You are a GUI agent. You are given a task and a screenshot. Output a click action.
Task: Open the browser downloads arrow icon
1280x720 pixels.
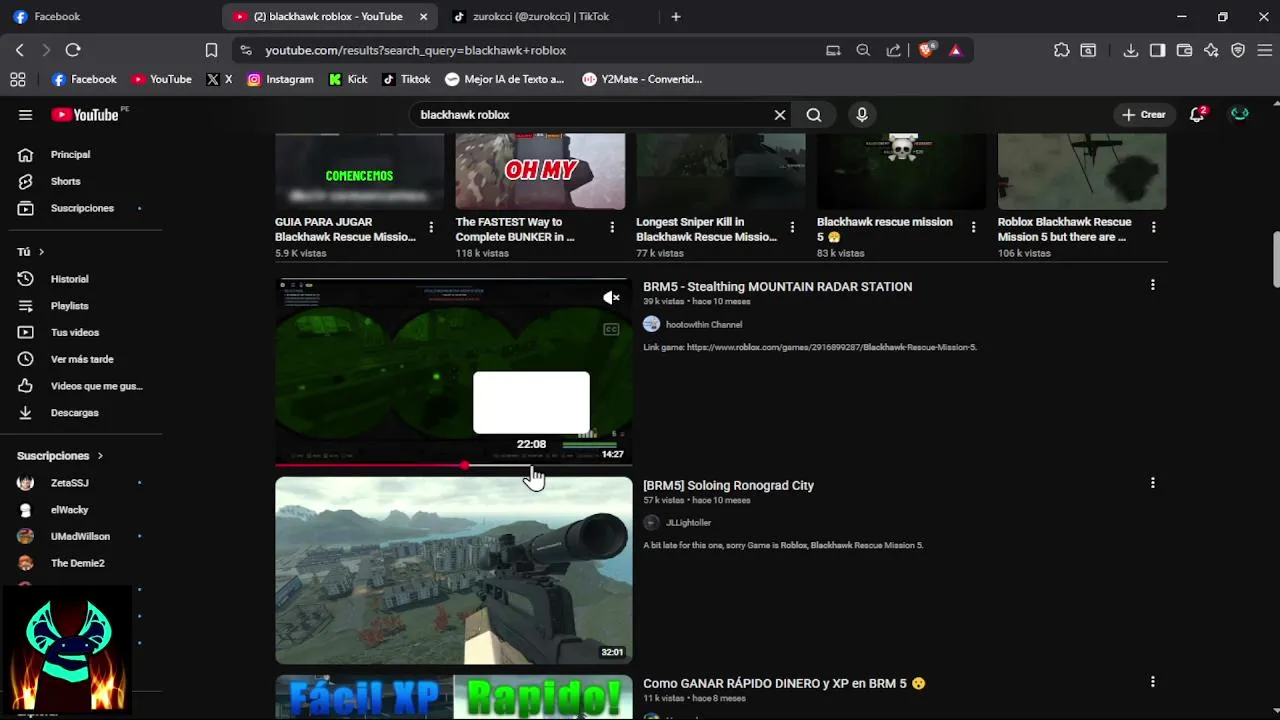click(1131, 50)
